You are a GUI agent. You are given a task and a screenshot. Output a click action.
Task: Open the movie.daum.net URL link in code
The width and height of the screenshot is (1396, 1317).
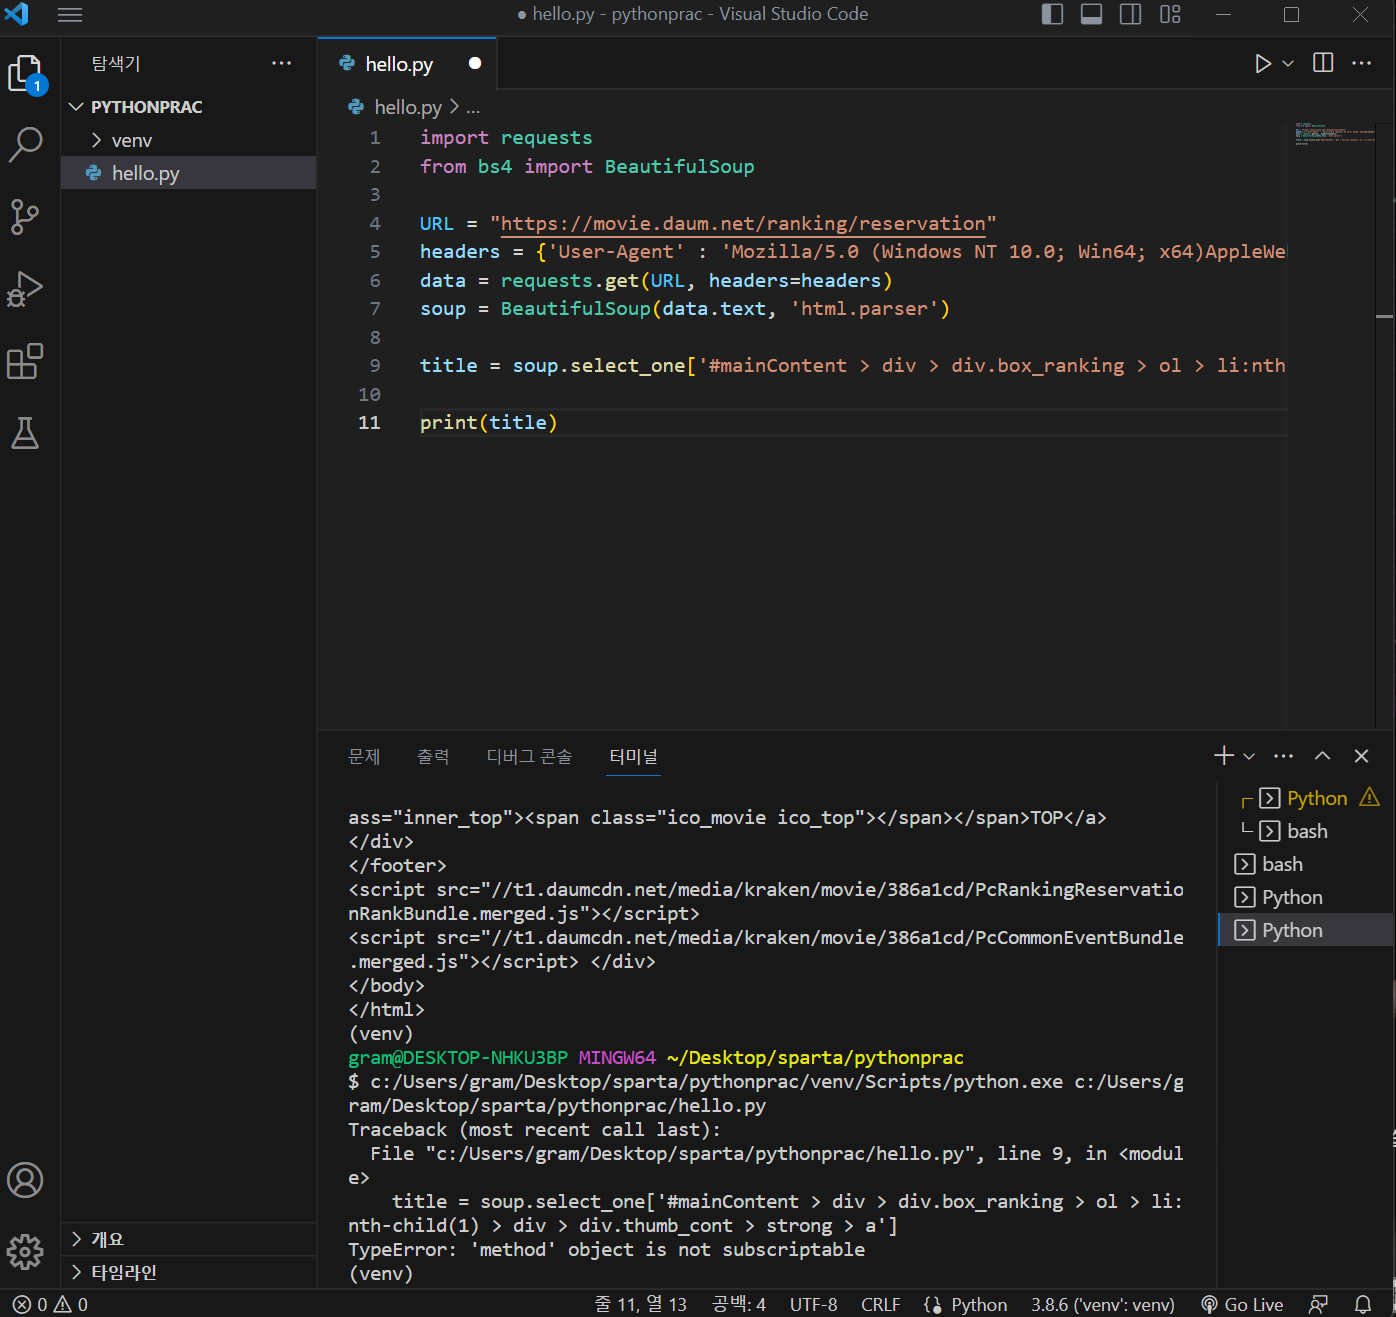(743, 223)
